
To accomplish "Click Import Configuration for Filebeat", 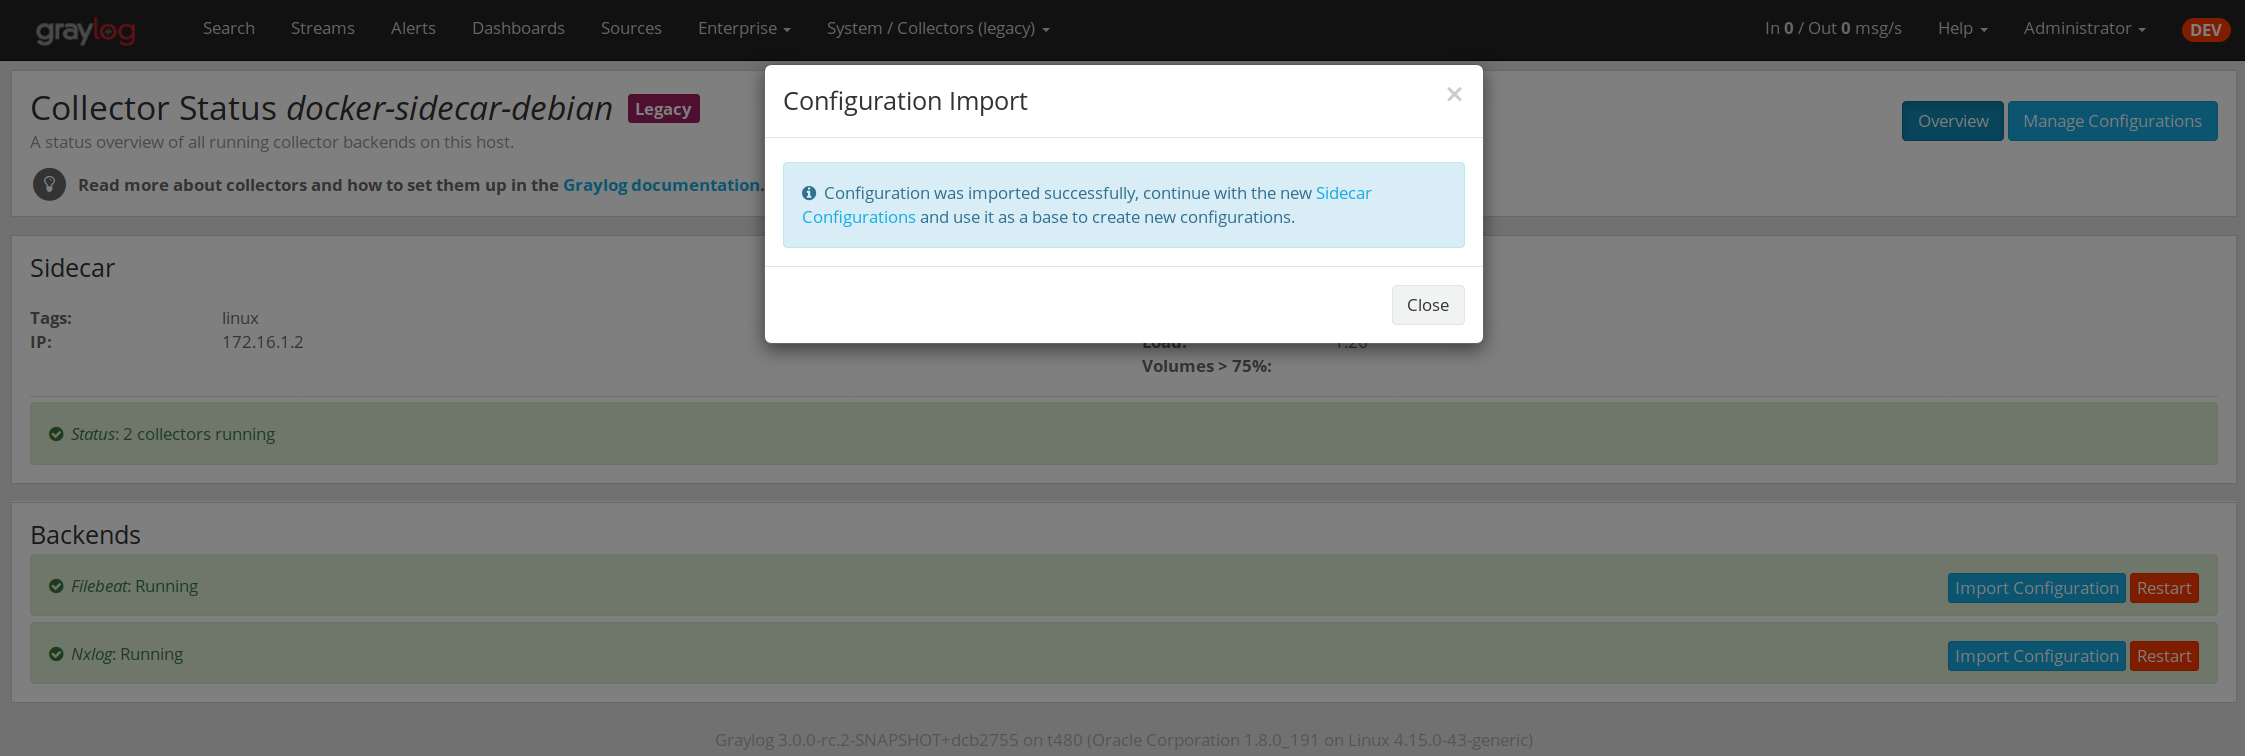I will [x=2036, y=588].
